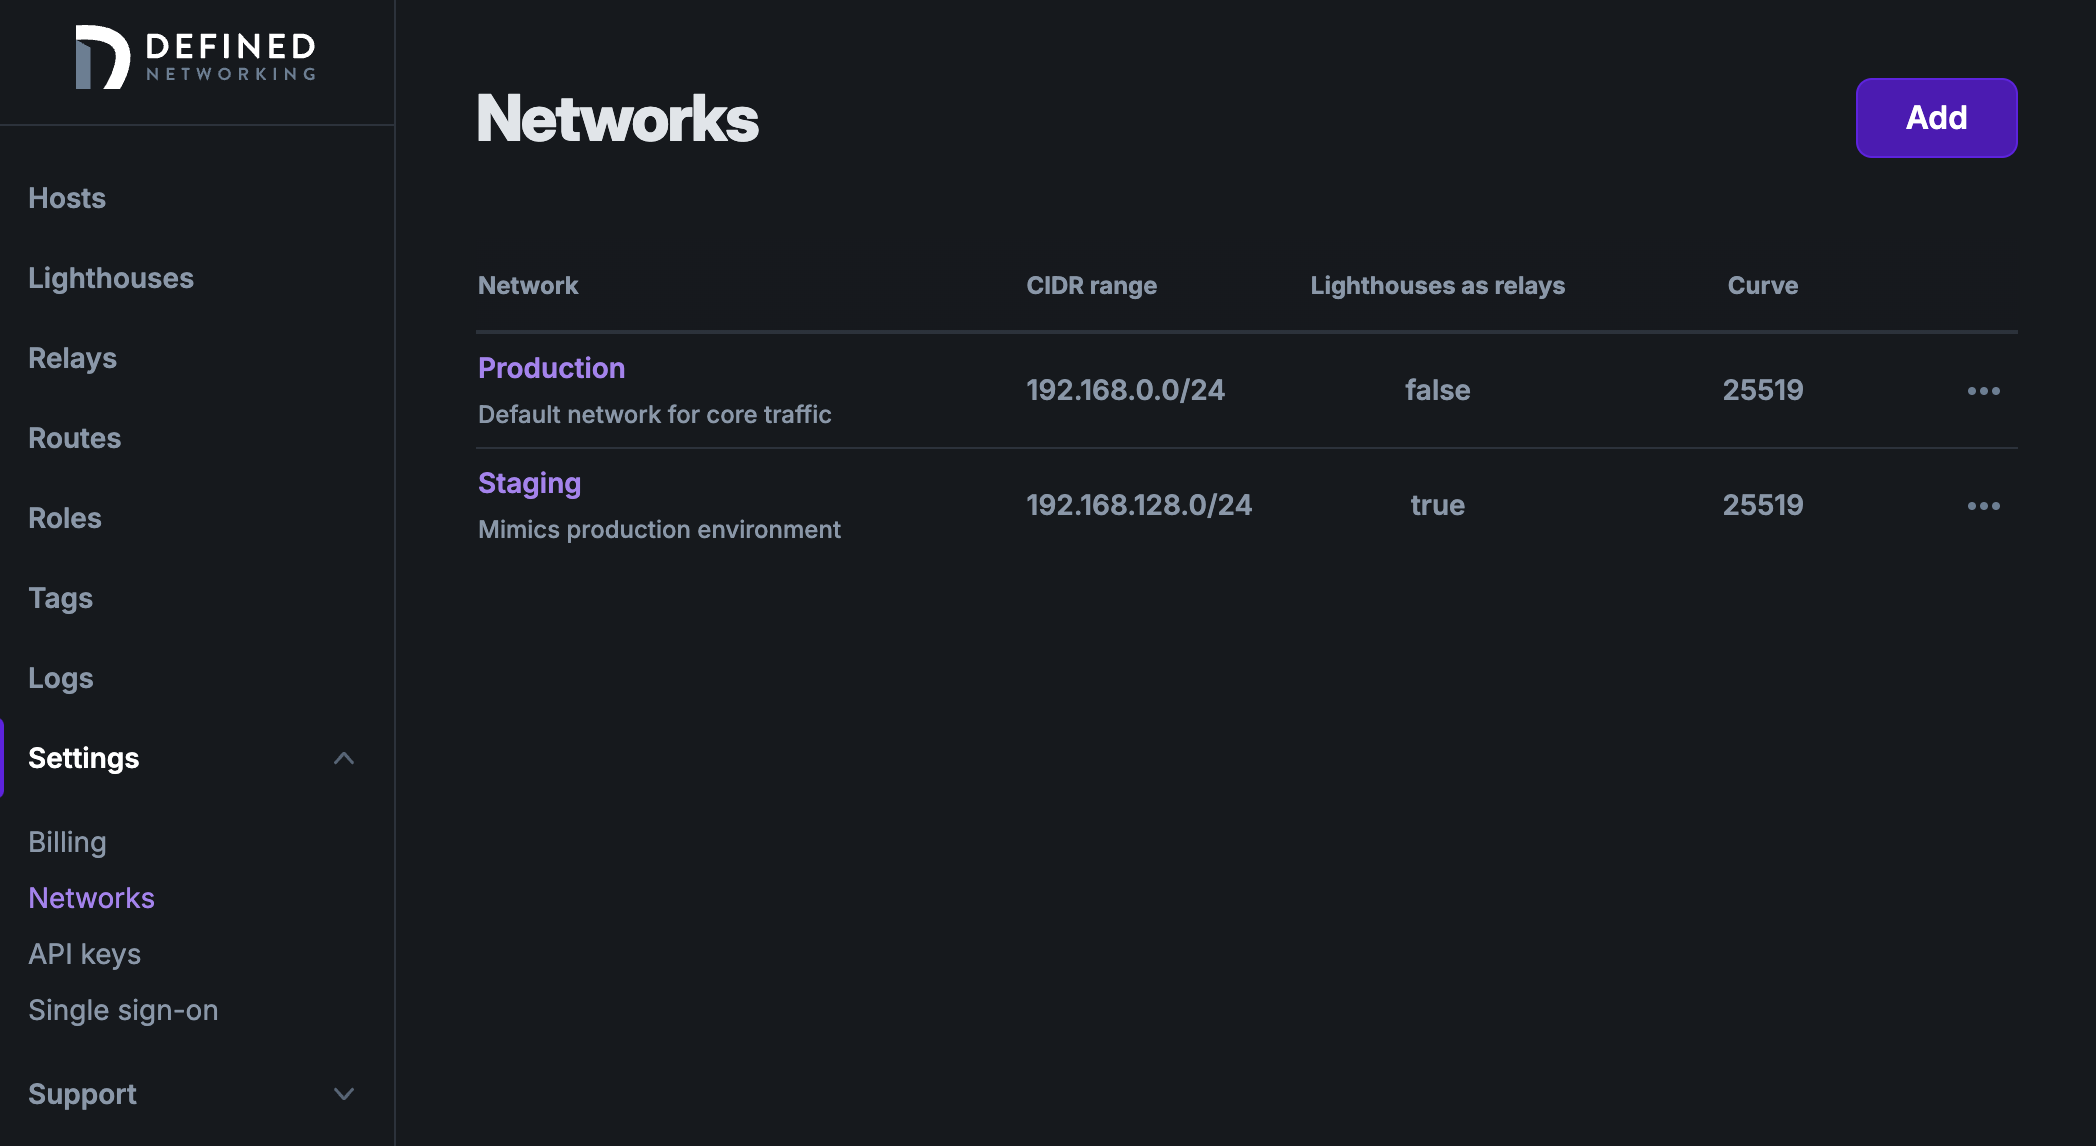Image resolution: width=2096 pixels, height=1146 pixels.
Task: Open the actions menu for Production network
Action: pos(1982,390)
